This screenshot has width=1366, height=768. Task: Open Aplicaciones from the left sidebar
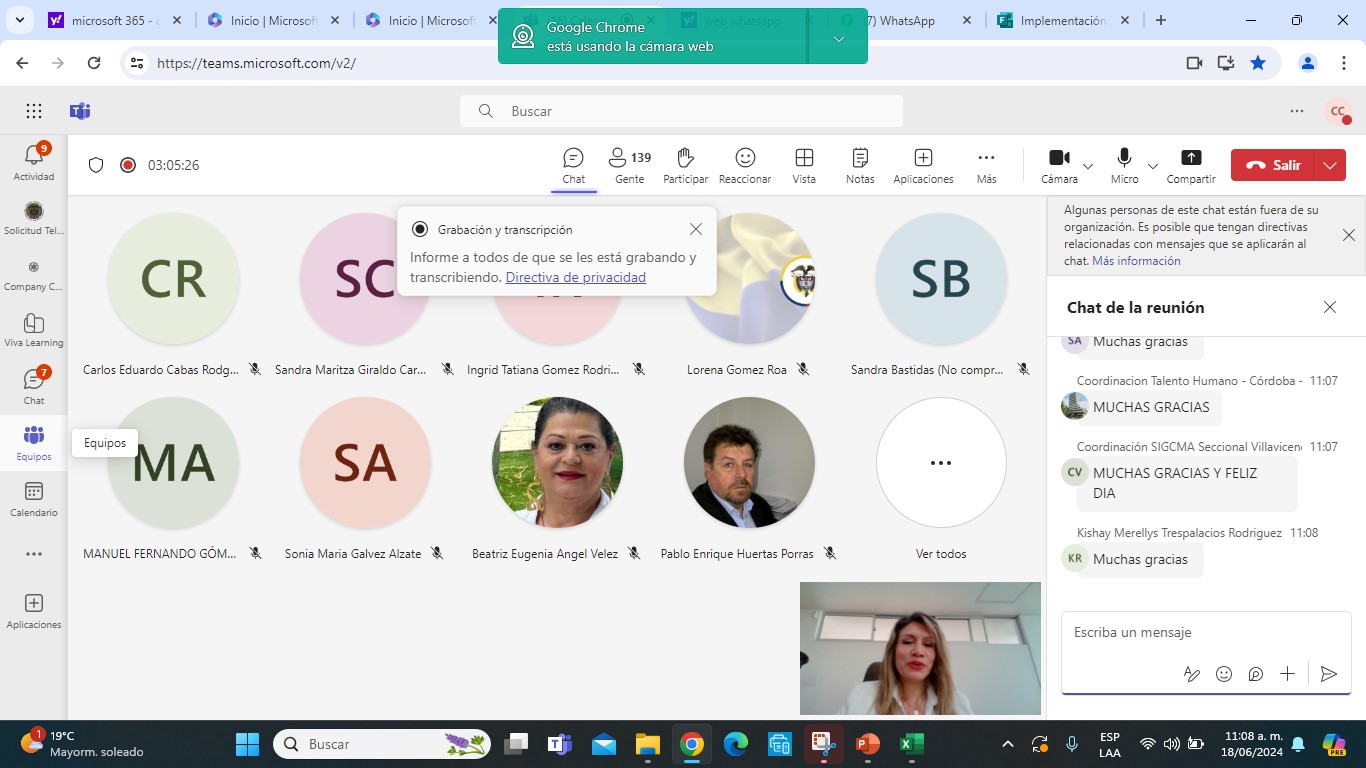[34, 610]
